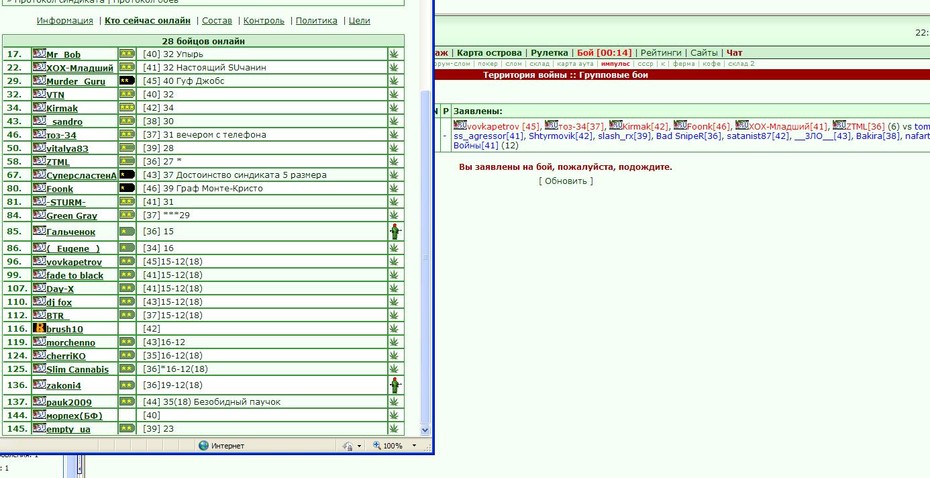The width and height of the screenshot is (930, 478).
Task: Click the red figure icon in the zakoni4 row
Action: tap(396, 385)
